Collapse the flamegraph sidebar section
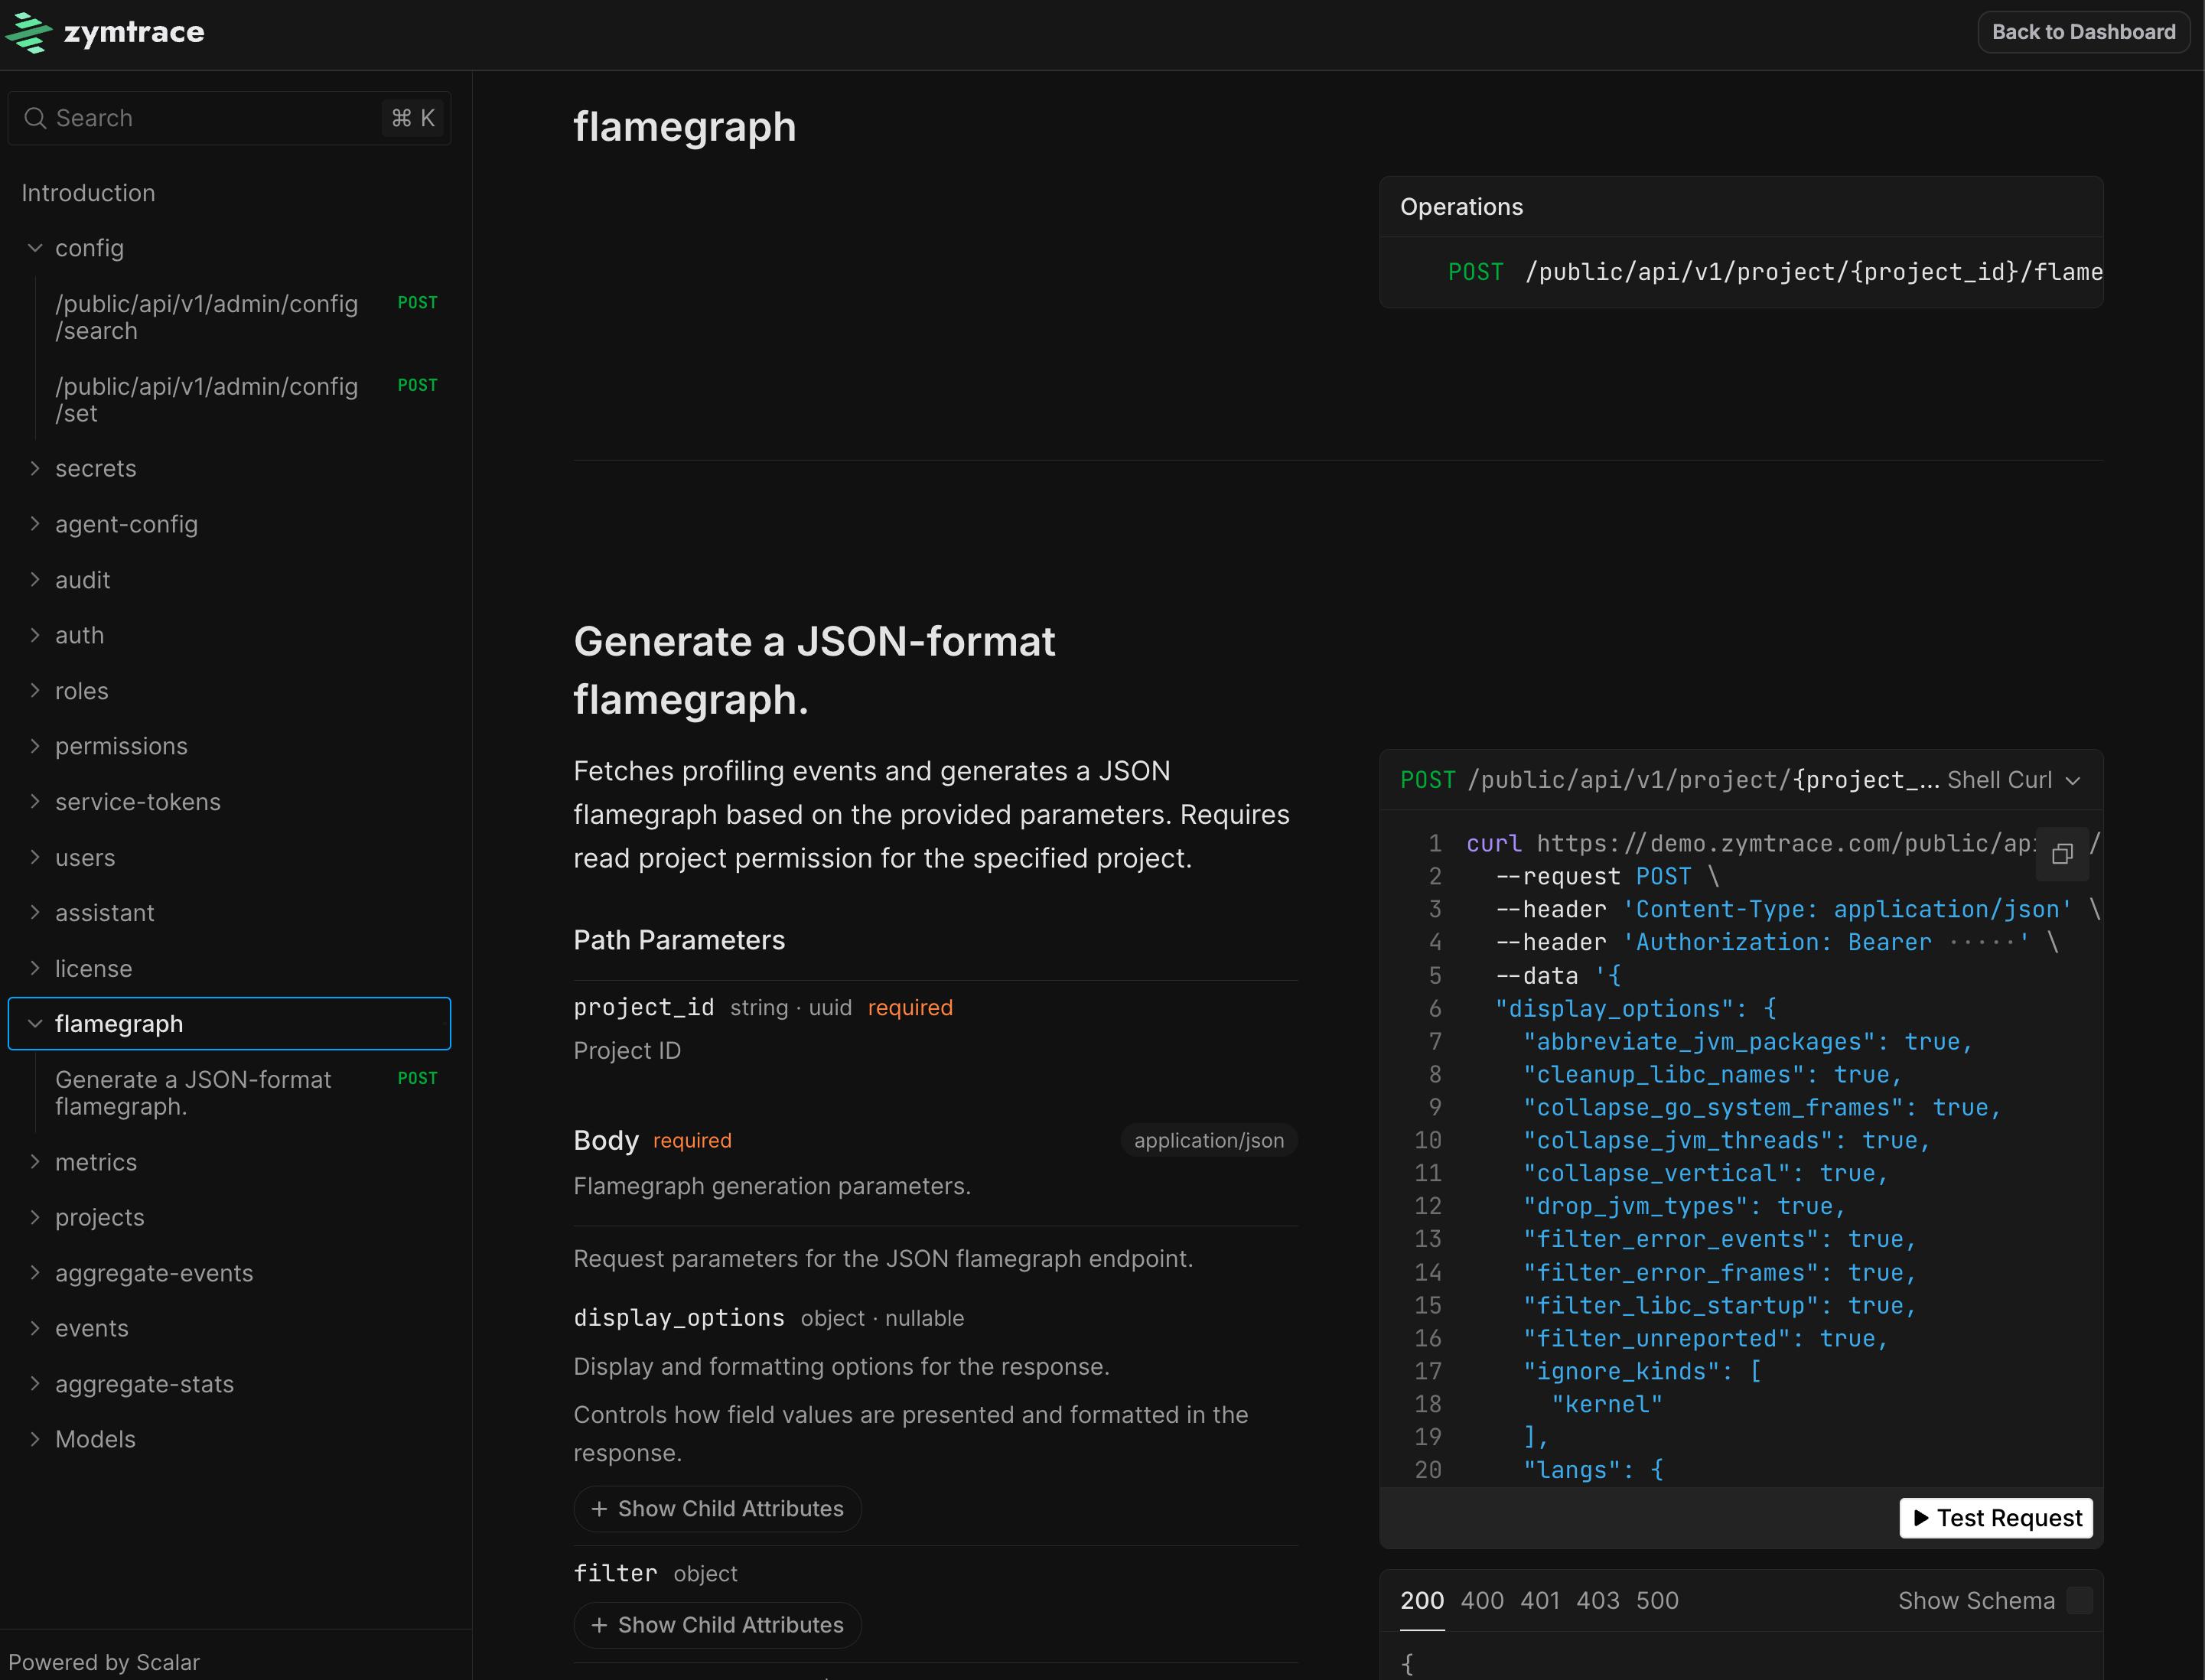 click(x=35, y=1024)
